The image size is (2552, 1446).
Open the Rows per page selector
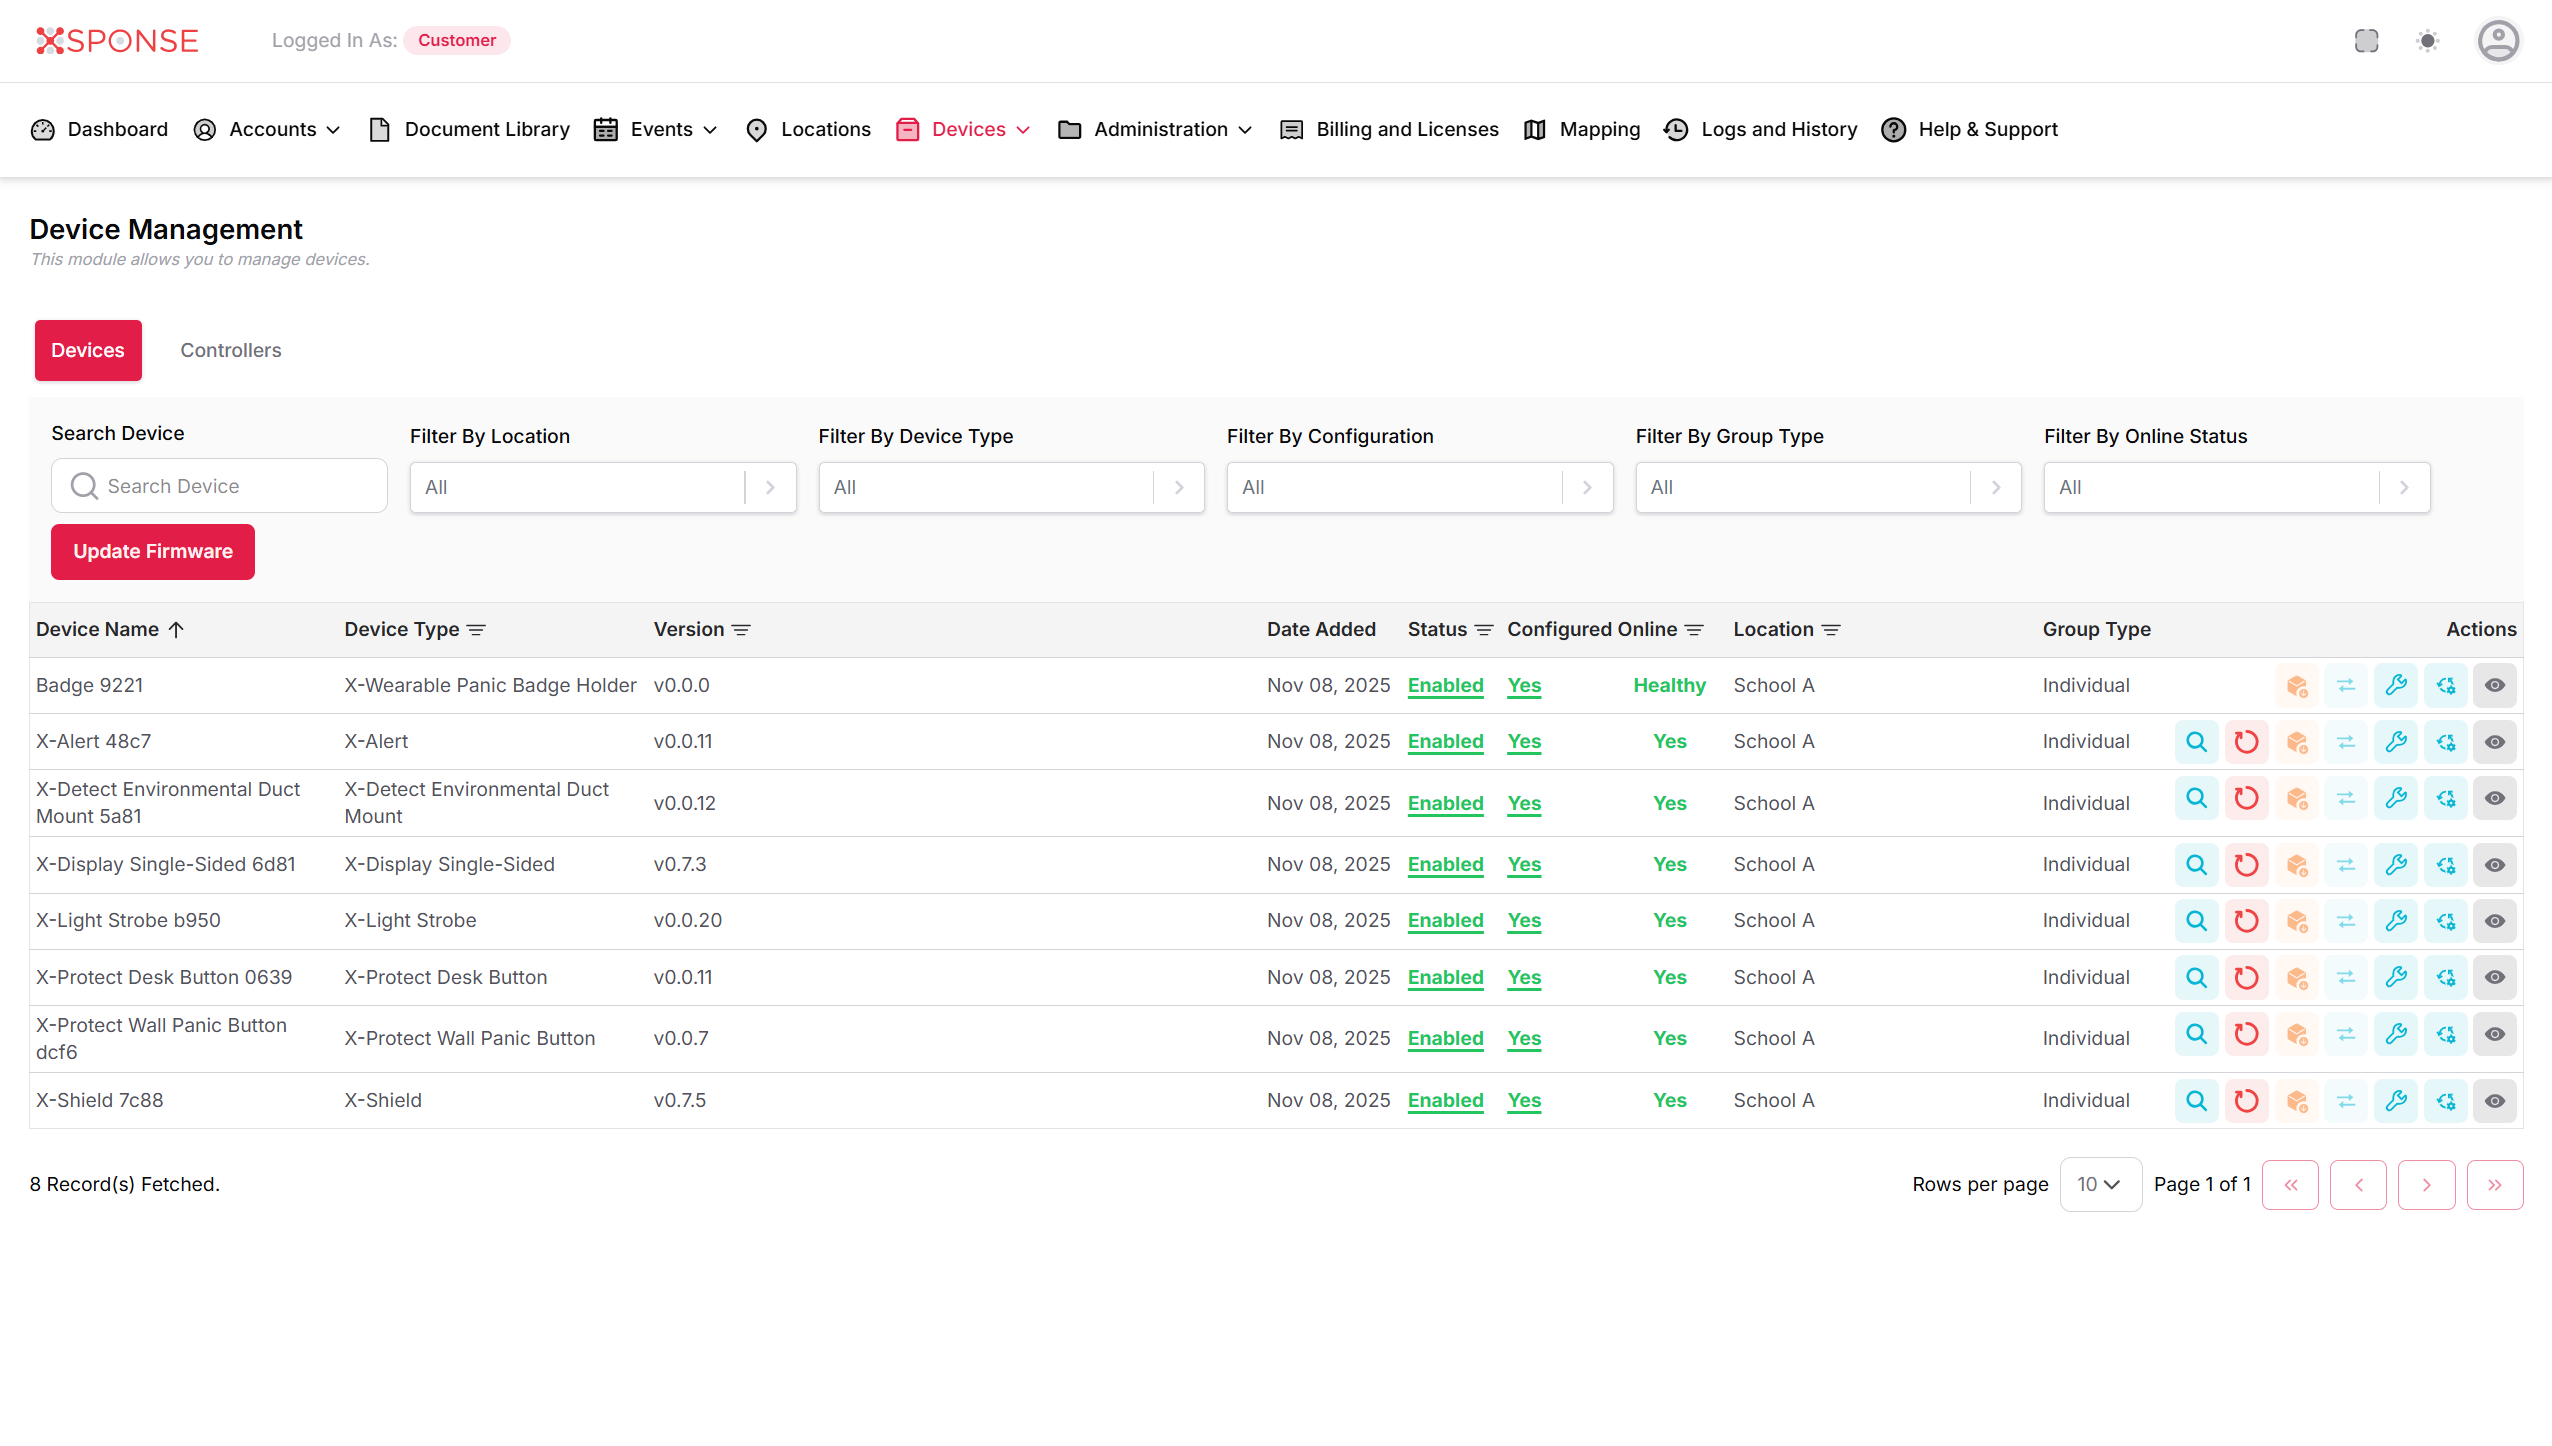(x=2100, y=1184)
